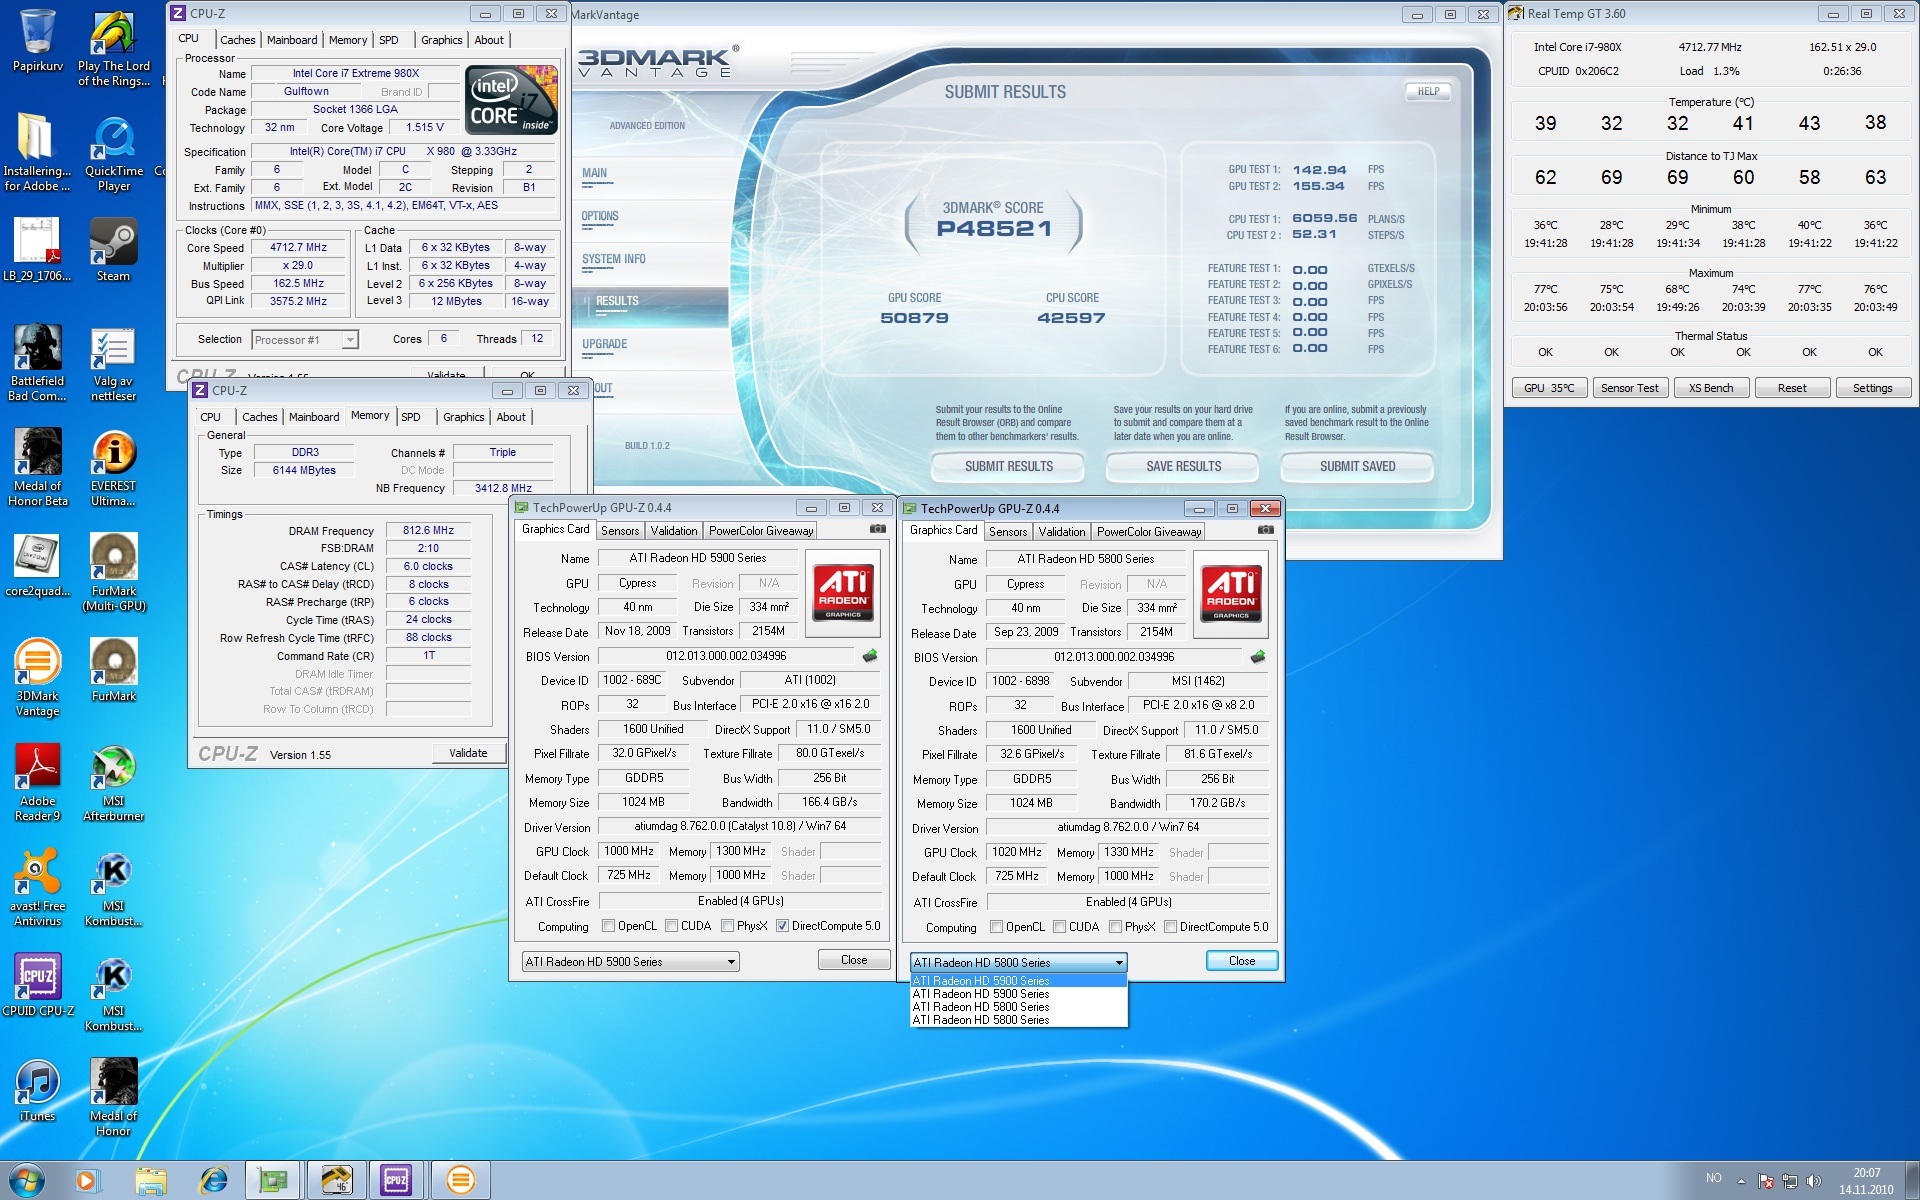Toggle DirectCompute 5.0 checkbox in left GPU-Z
The width and height of the screenshot is (1920, 1200).
782,926
